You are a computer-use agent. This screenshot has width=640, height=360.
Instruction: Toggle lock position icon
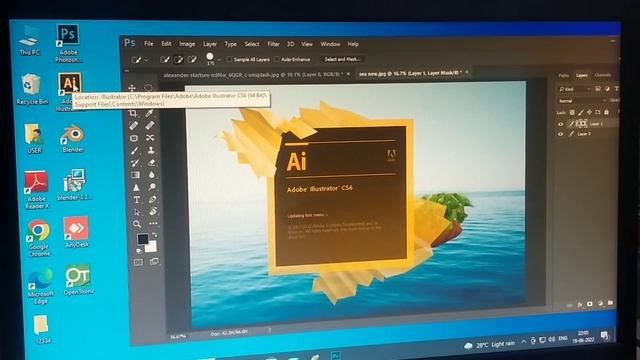tap(589, 112)
